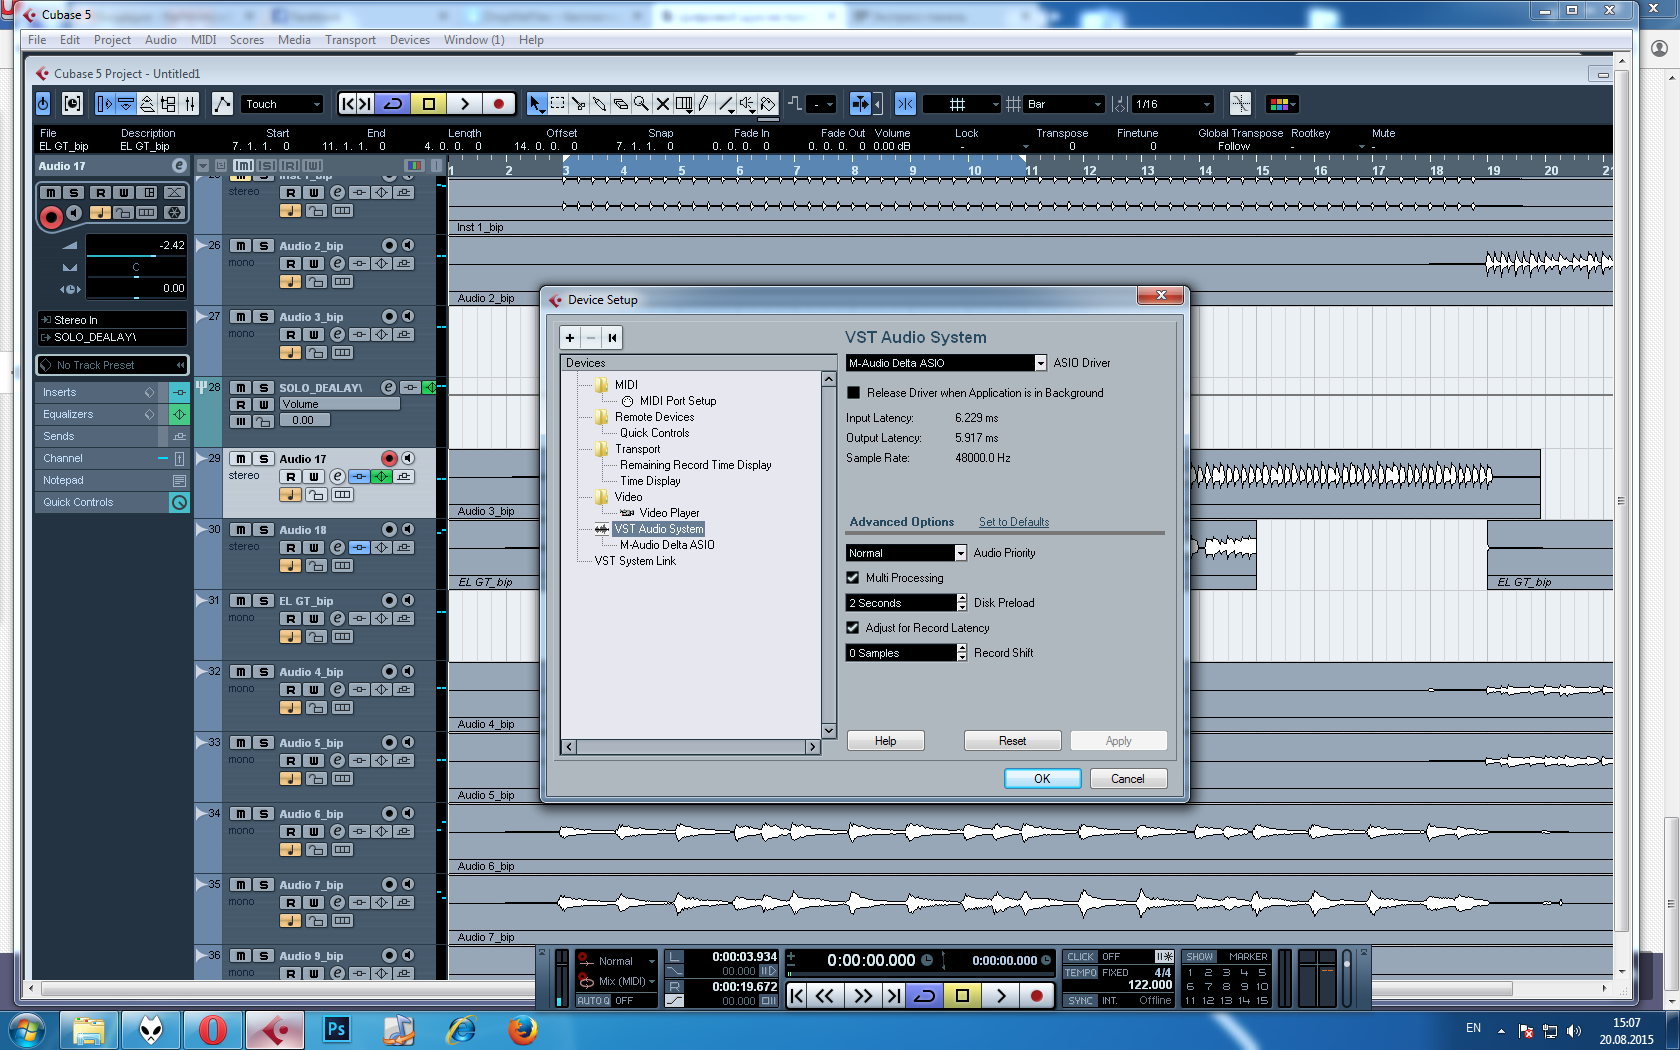Expand the Equalizers inspector section

click(x=99, y=414)
